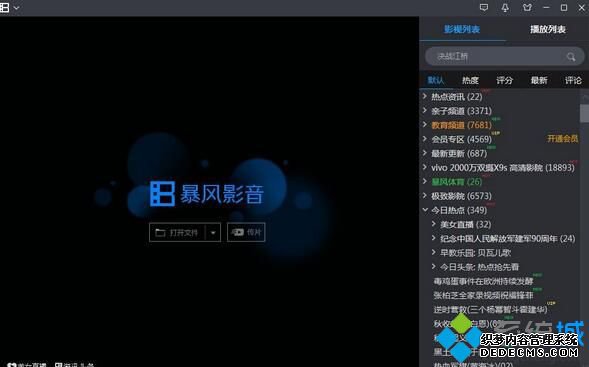Switch to the 播放列表 tab
Viewport: 589px width, 367px height.
pyautogui.click(x=548, y=29)
